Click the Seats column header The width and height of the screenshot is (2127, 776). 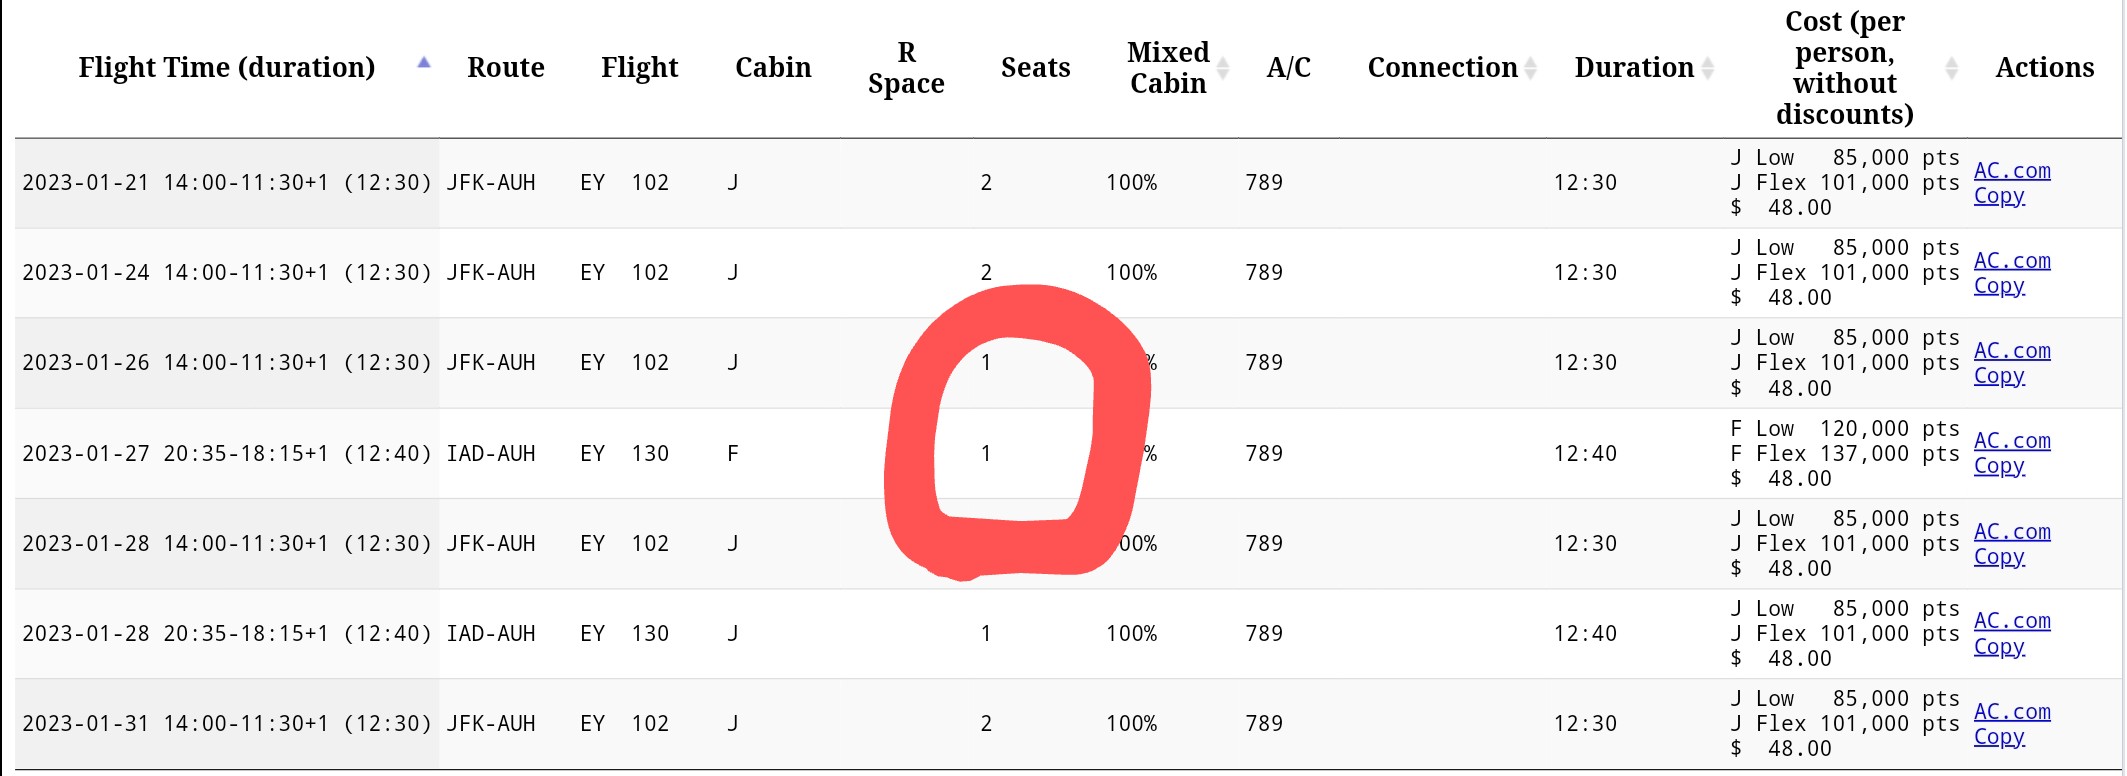(1035, 68)
